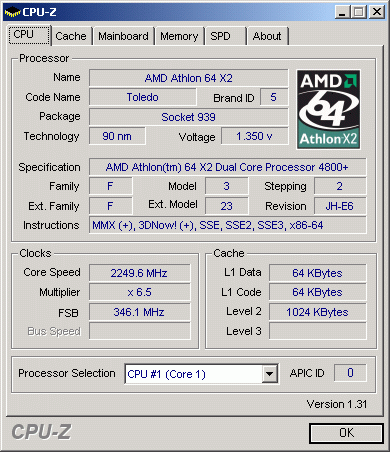
Task: Minimize the CPU-Z window
Action: [342, 12]
